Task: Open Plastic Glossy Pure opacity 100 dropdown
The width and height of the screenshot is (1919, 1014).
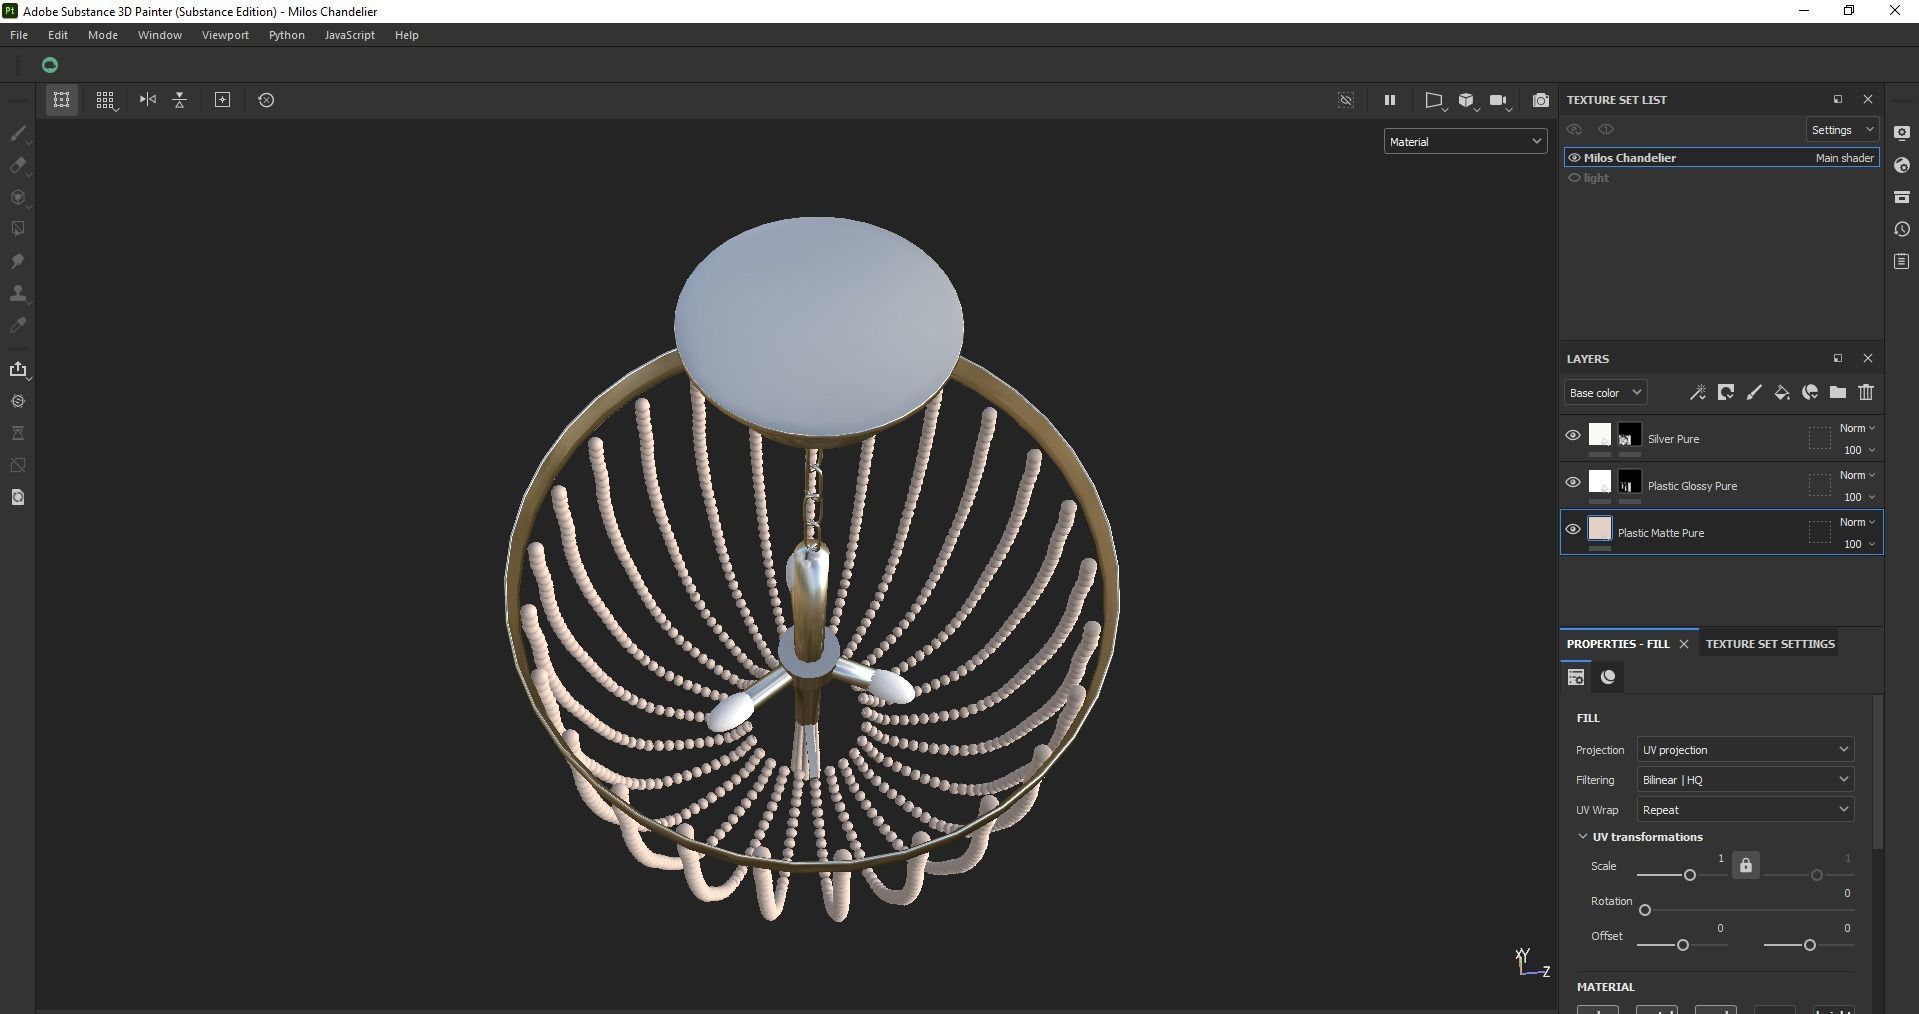Action: [x=1859, y=497]
